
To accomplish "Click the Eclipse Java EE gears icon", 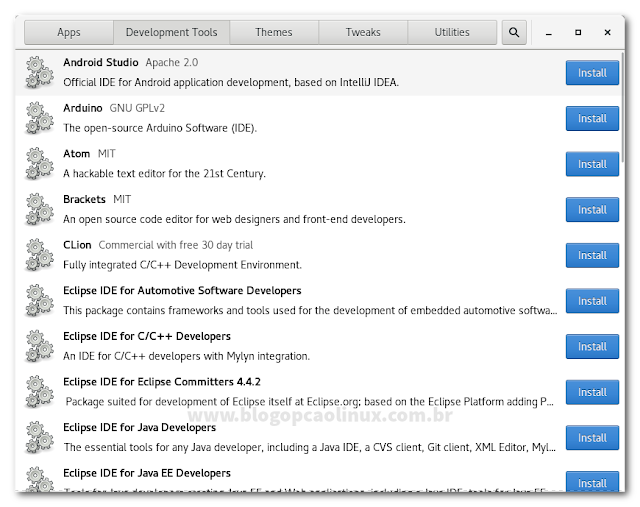I will point(39,480).
